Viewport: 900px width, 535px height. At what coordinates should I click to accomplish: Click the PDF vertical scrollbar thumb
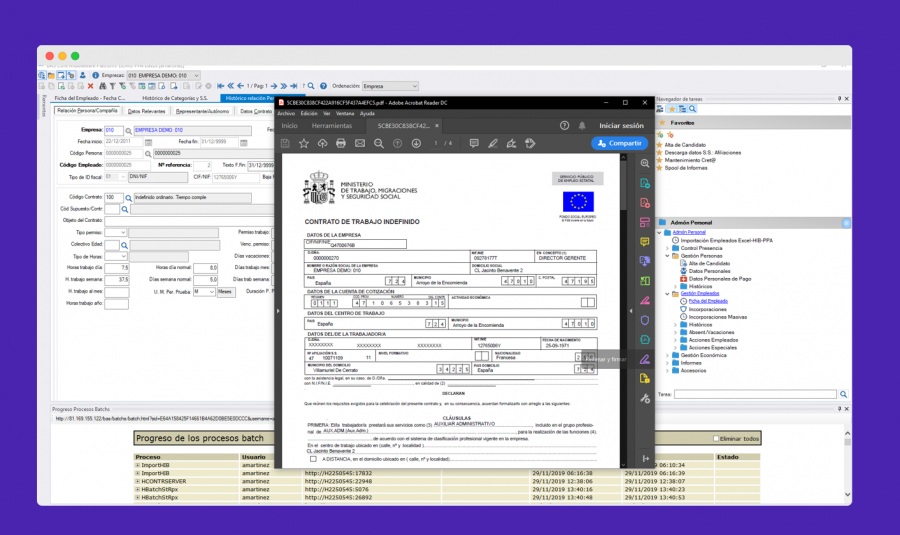(623, 187)
